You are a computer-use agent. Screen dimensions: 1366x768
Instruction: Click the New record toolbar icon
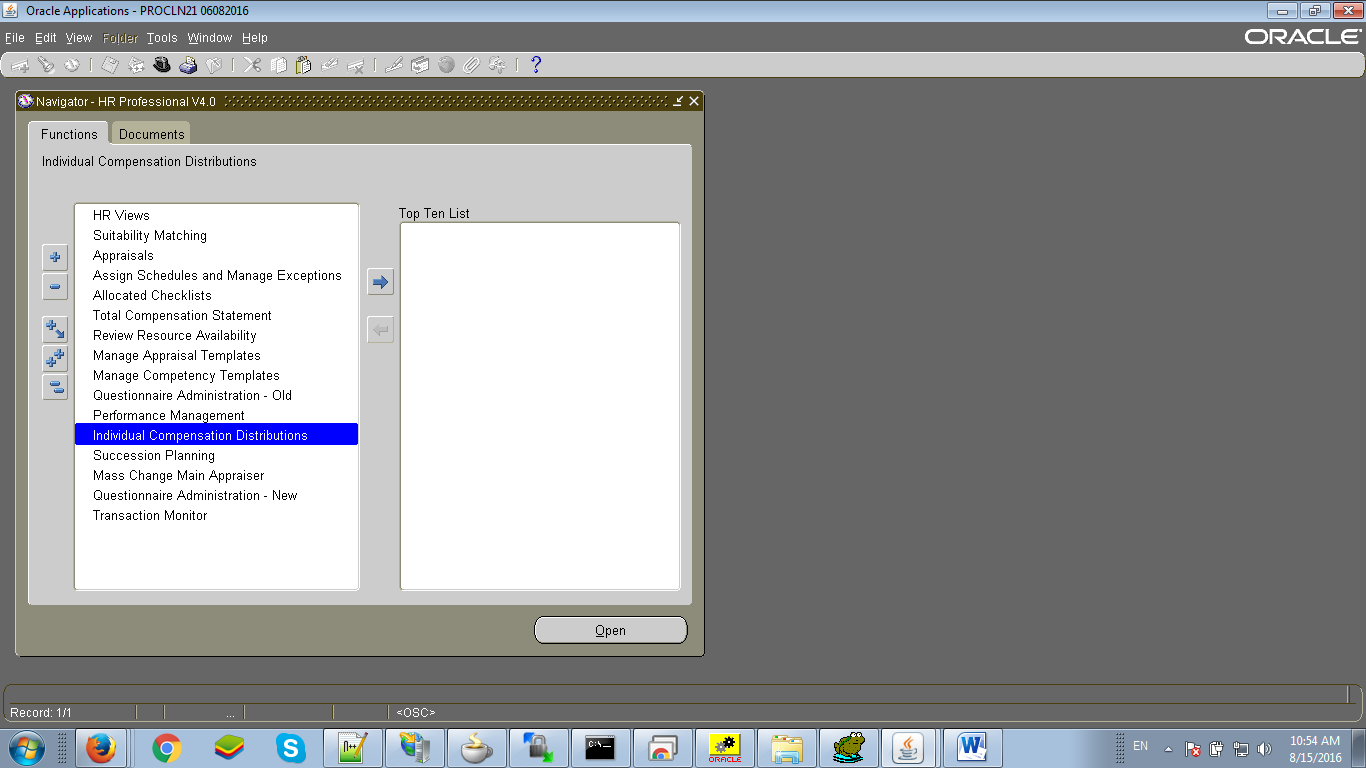(x=20, y=65)
